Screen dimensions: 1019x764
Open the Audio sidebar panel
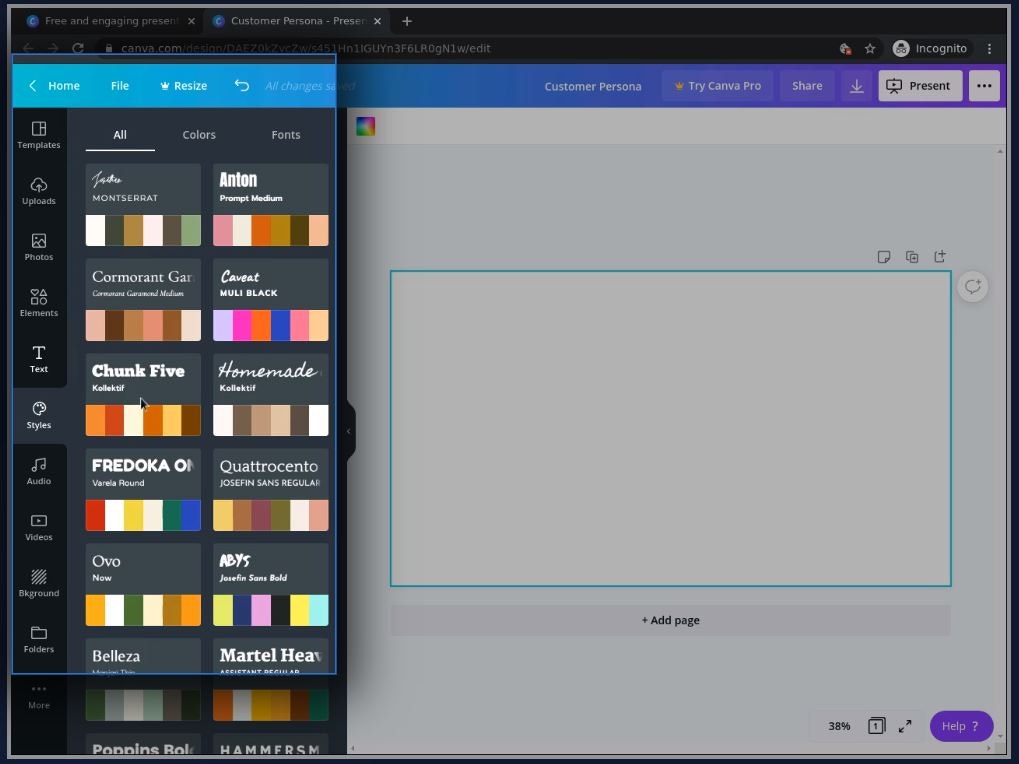39,472
